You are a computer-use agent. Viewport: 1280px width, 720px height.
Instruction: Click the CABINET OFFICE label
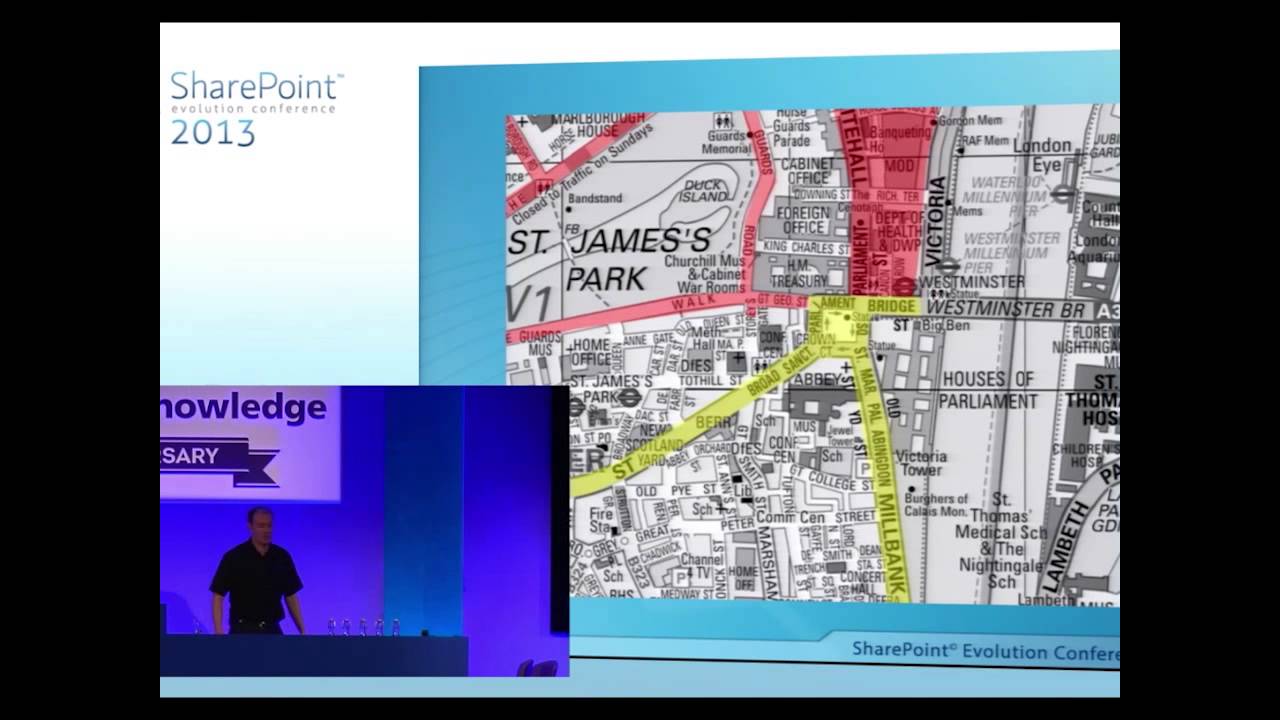[807, 170]
